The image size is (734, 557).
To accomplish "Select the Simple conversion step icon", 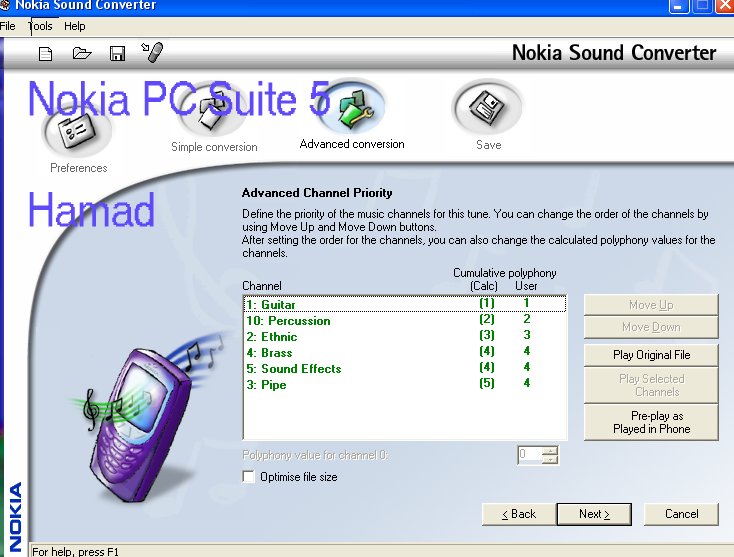I will point(213,112).
